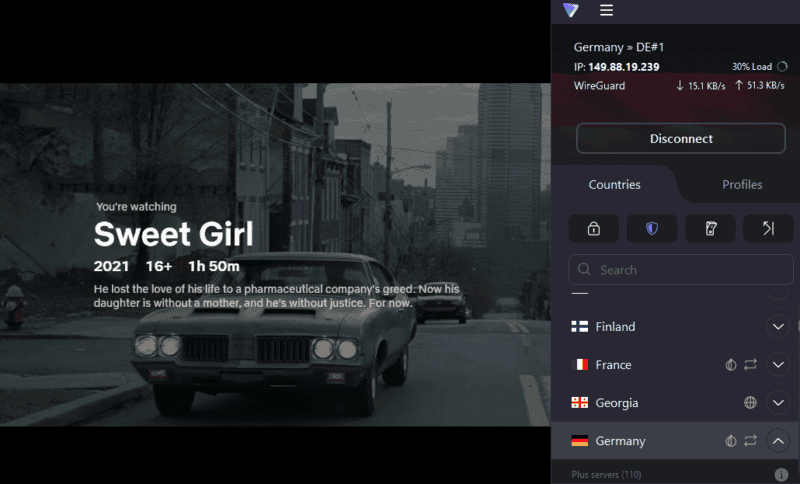Screen dimensions: 800x484
Task: Click the Tor icon in France row
Action: [x=731, y=365]
